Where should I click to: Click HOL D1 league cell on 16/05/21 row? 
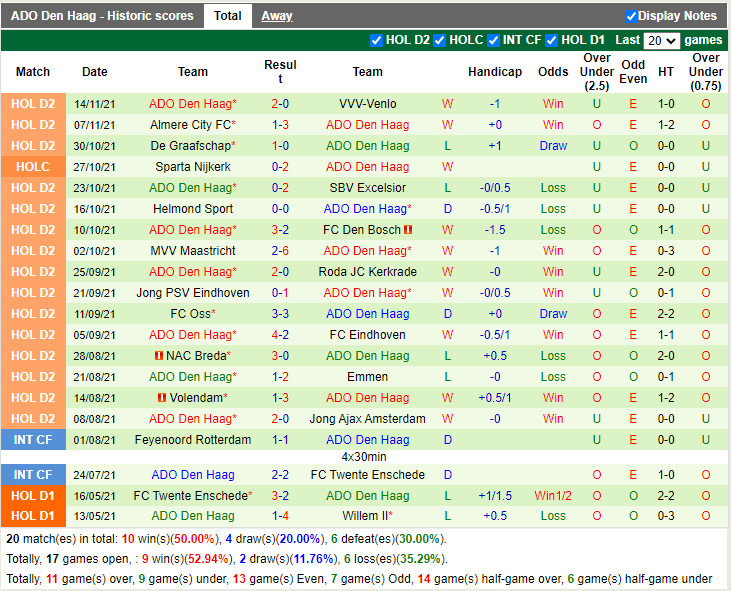click(33, 495)
